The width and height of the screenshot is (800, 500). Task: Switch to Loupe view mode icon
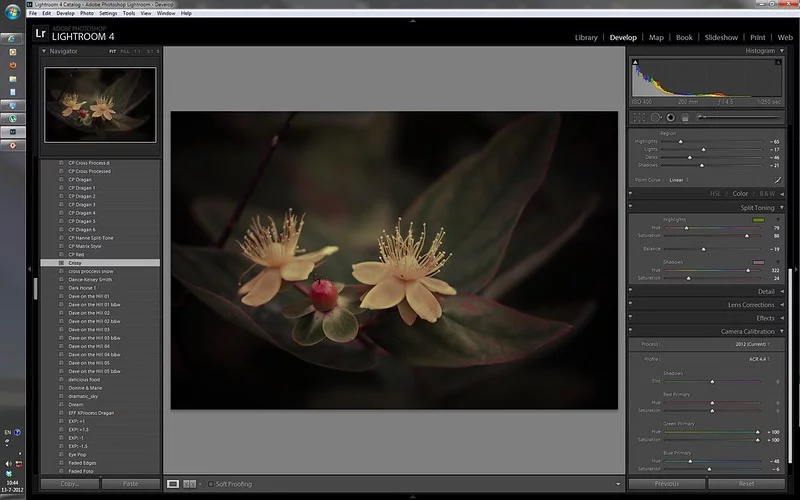pyautogui.click(x=173, y=484)
